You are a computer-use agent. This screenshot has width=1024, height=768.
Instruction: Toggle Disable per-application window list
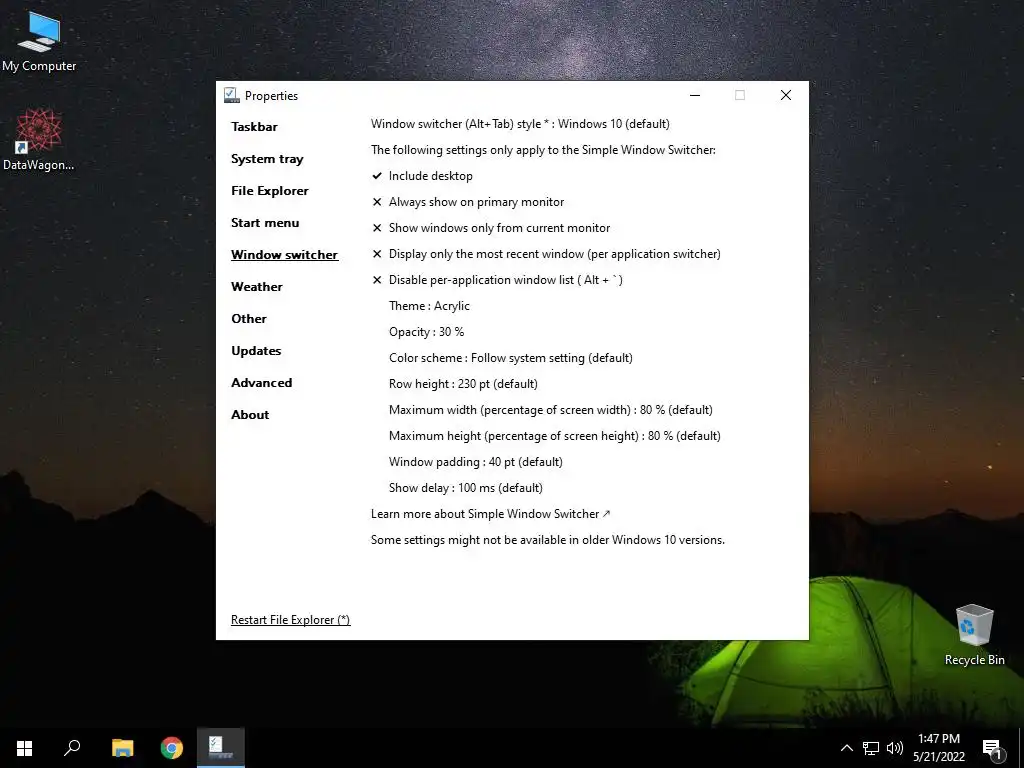pyautogui.click(x=498, y=280)
